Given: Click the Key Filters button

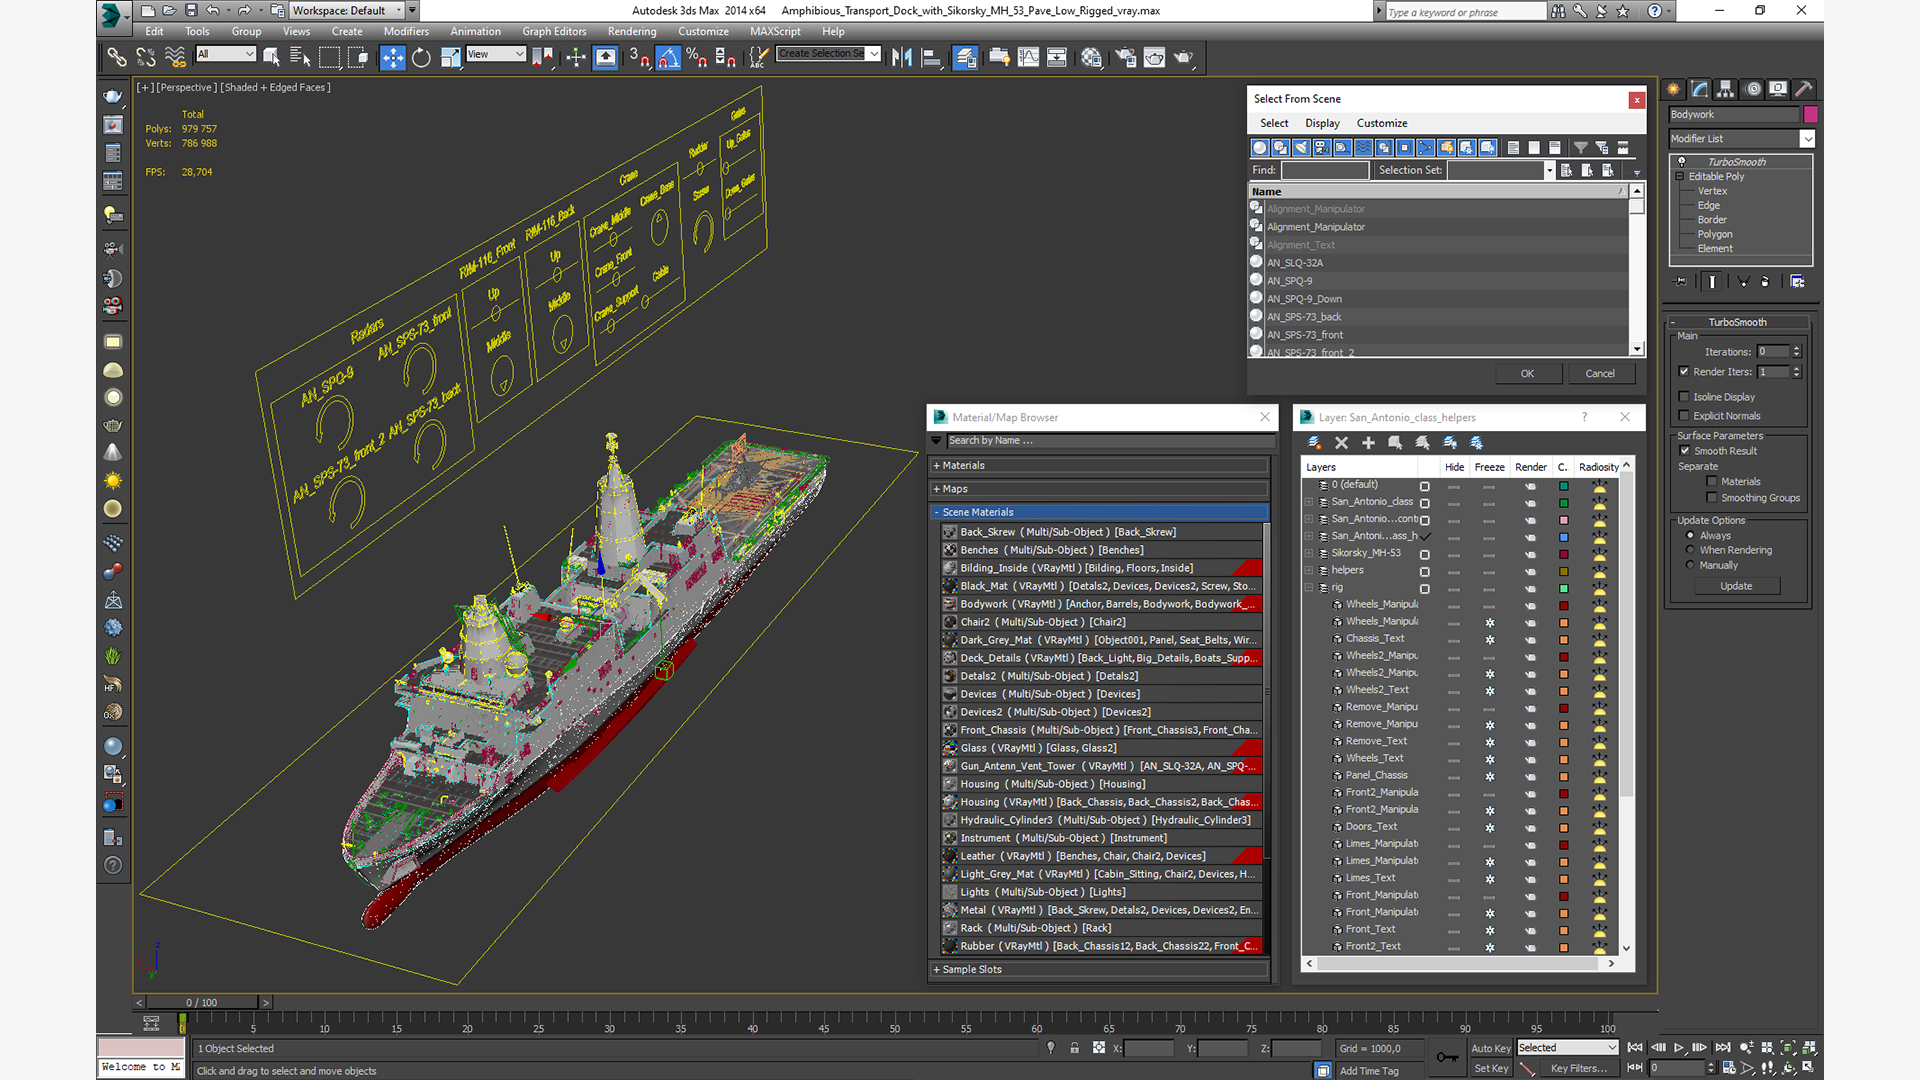Looking at the screenshot, I should pyautogui.click(x=1579, y=1069).
